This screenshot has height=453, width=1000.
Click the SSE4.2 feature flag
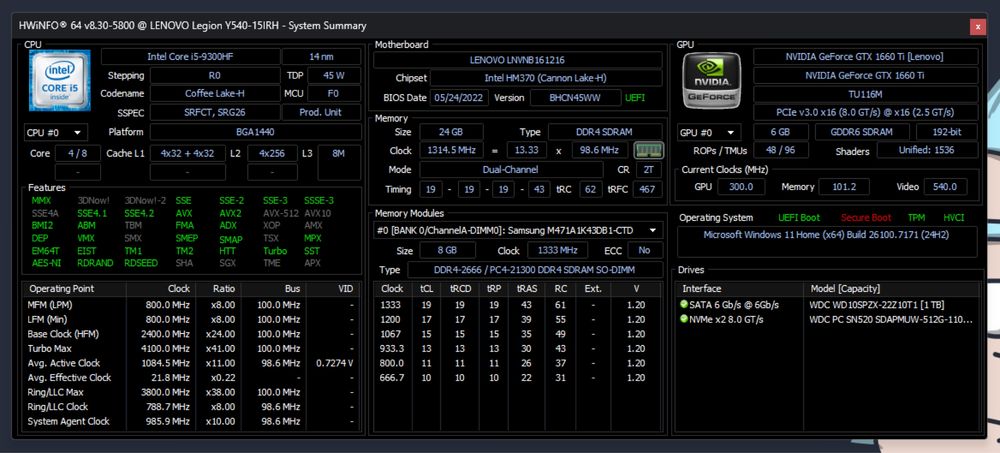139,213
